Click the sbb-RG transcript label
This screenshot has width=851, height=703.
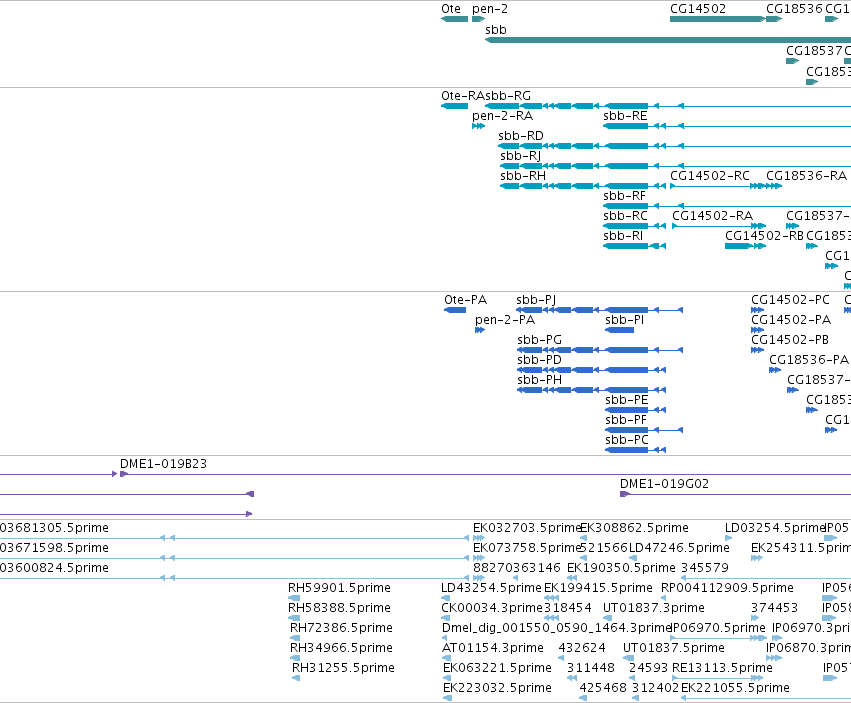[508, 96]
